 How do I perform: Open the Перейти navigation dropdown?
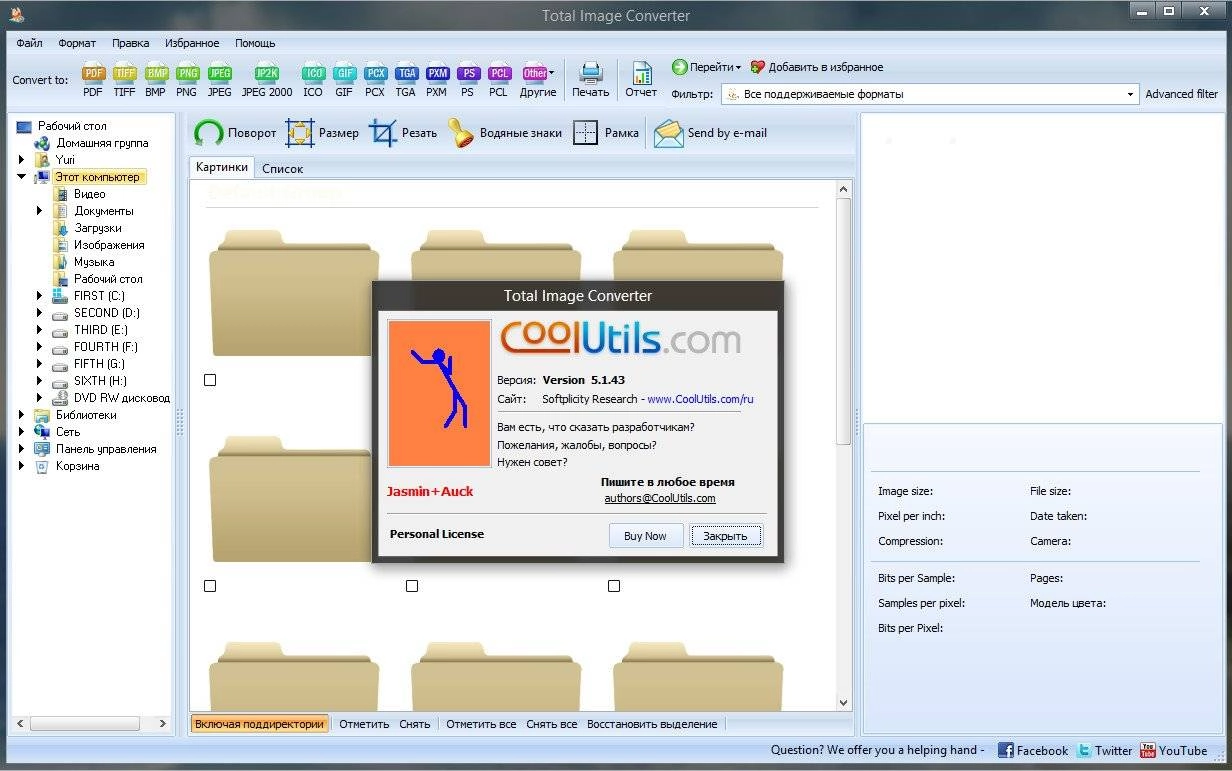(706, 67)
